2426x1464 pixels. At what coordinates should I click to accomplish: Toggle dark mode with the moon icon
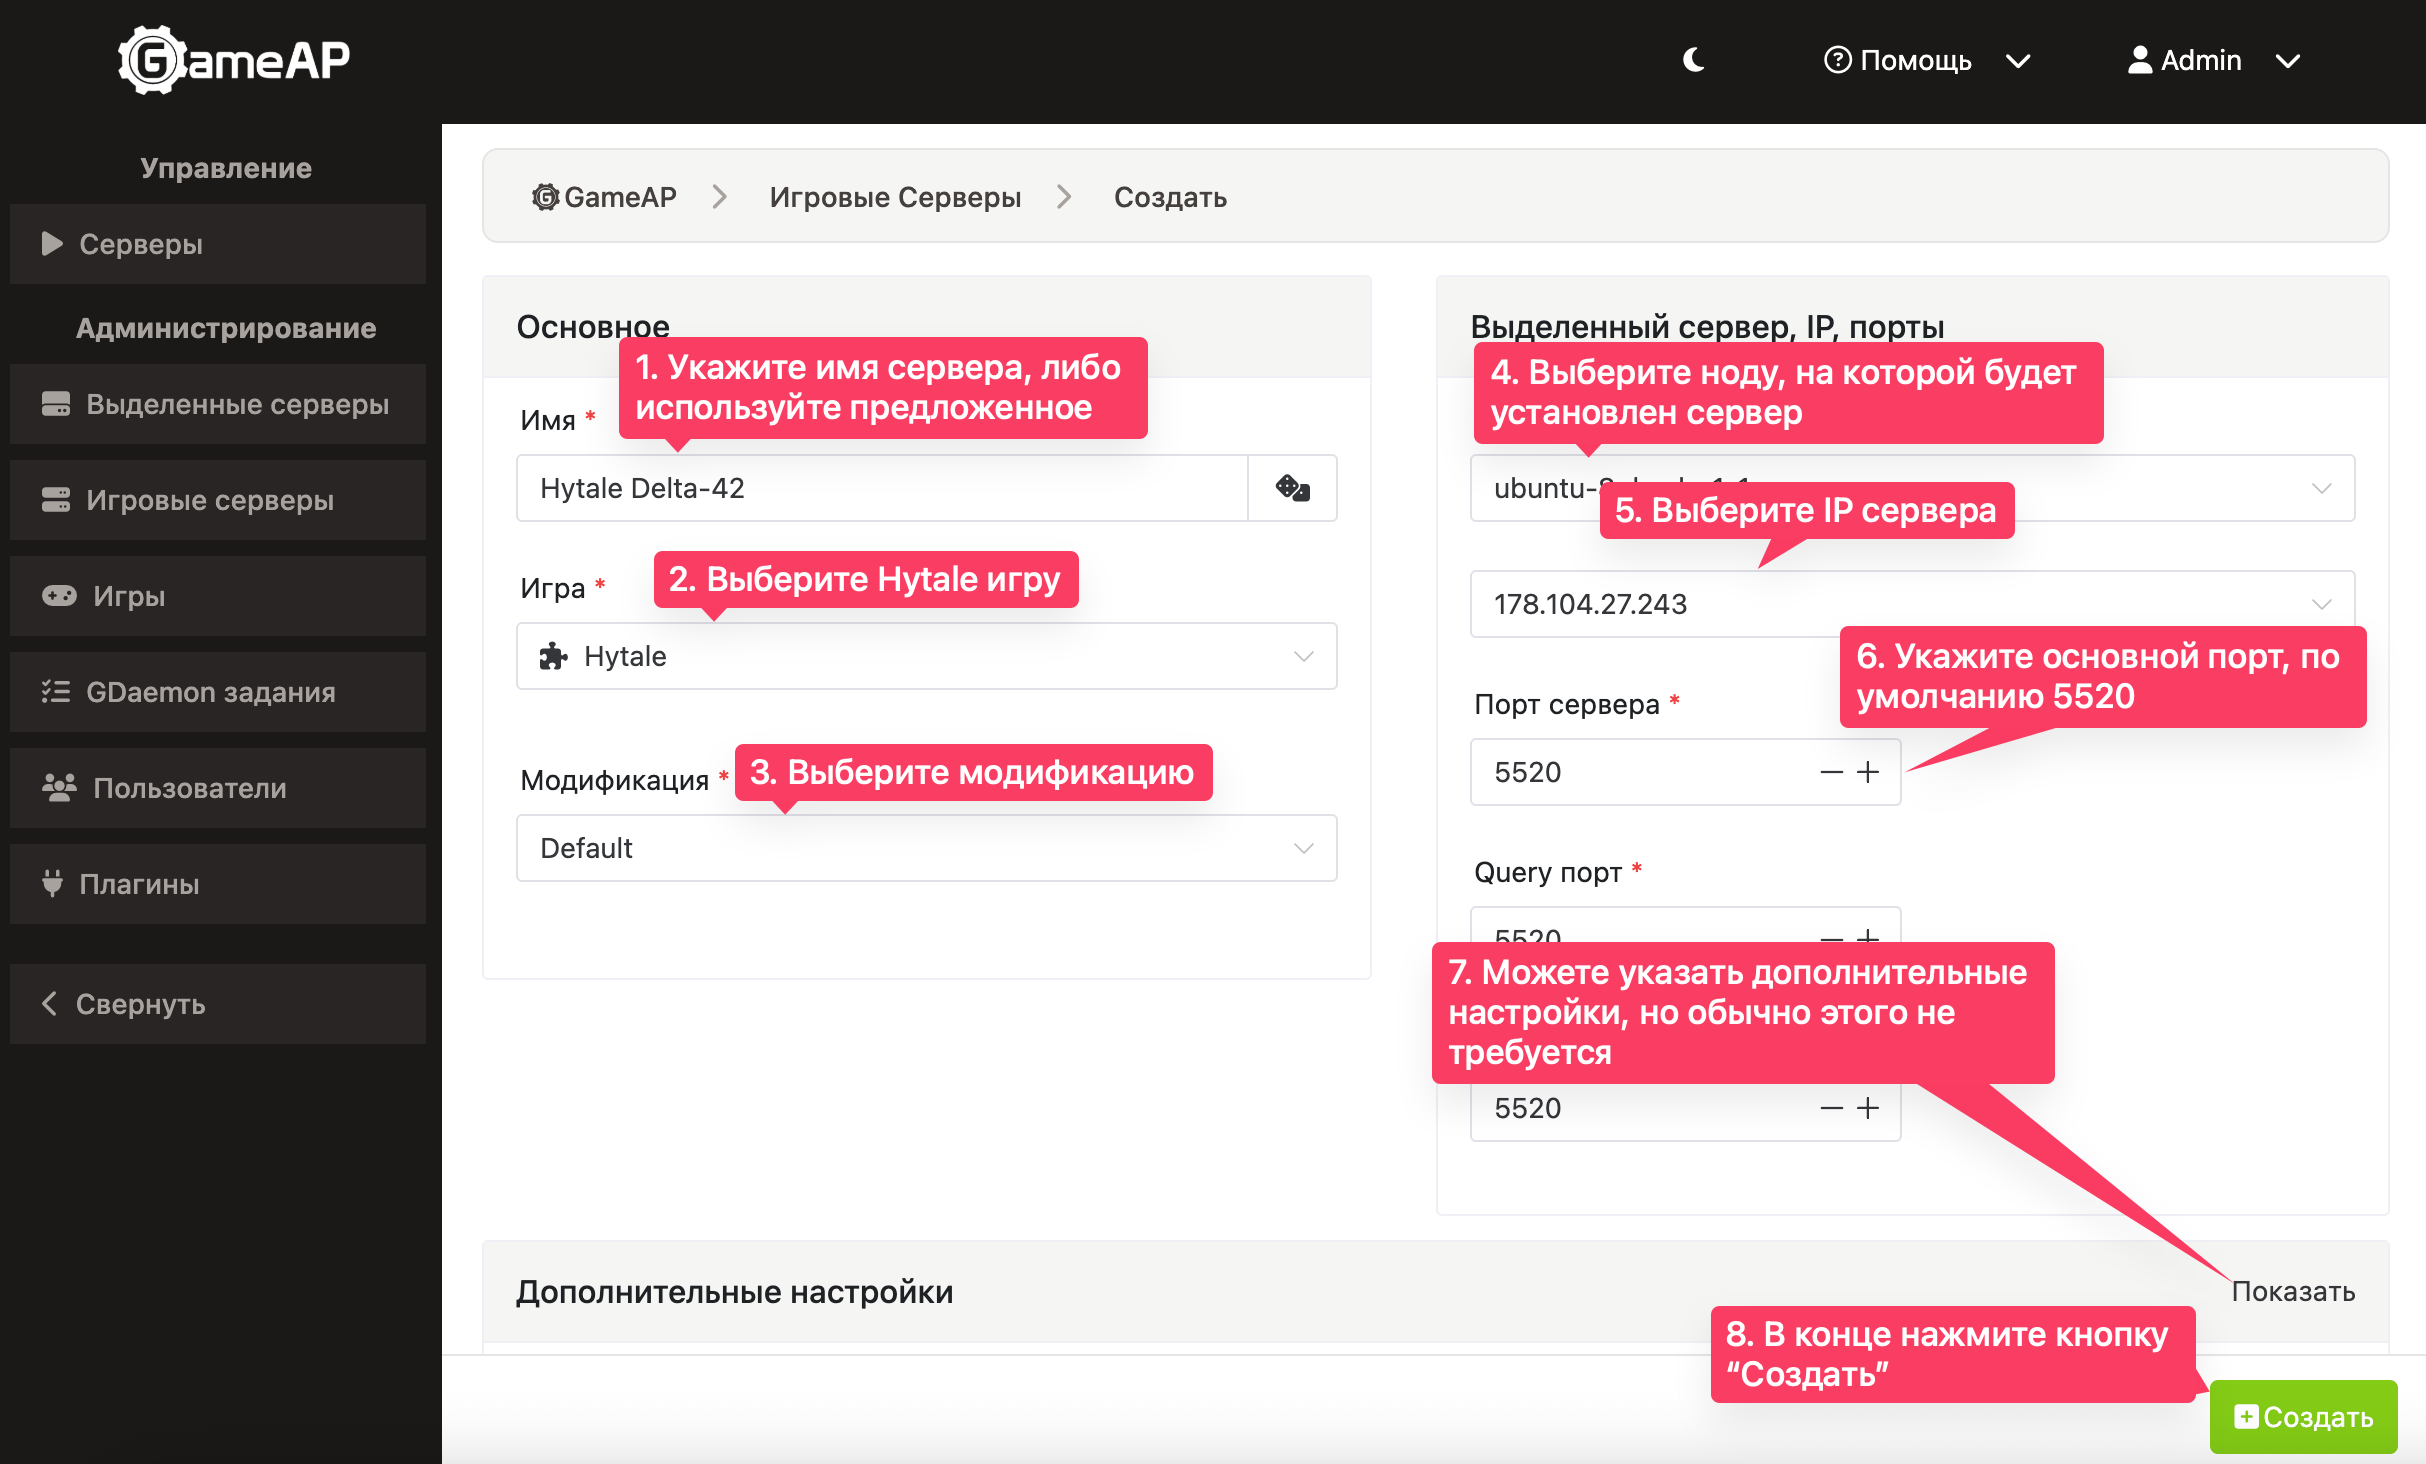(x=1693, y=60)
